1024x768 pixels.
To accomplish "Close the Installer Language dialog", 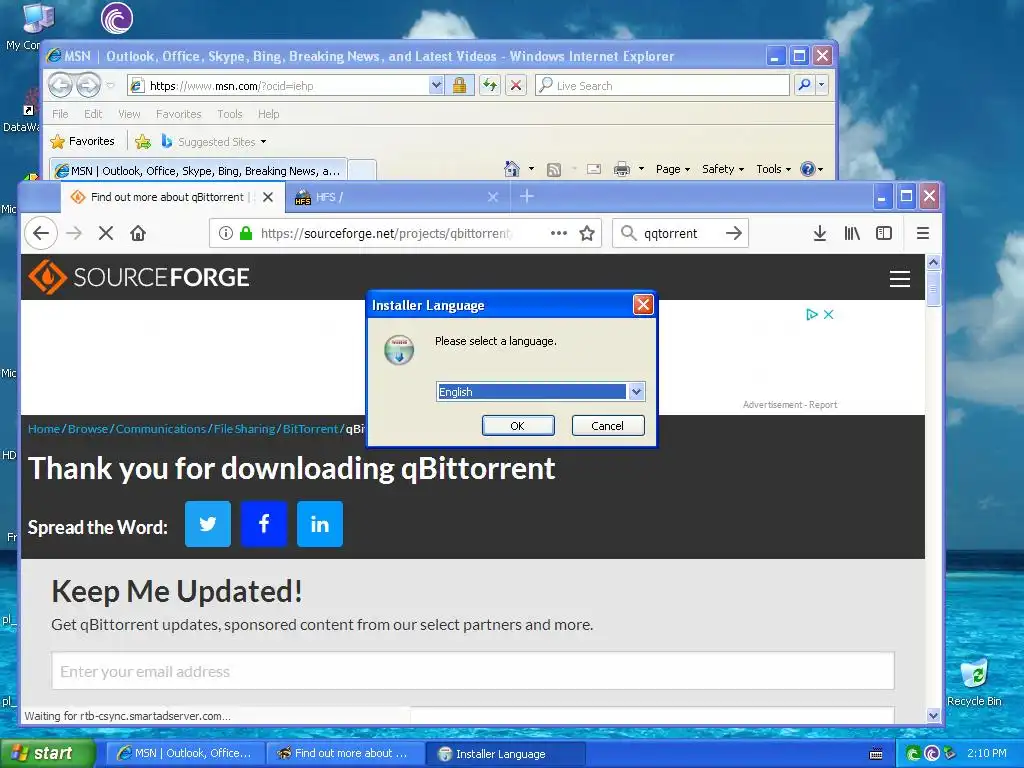I will tap(643, 304).
